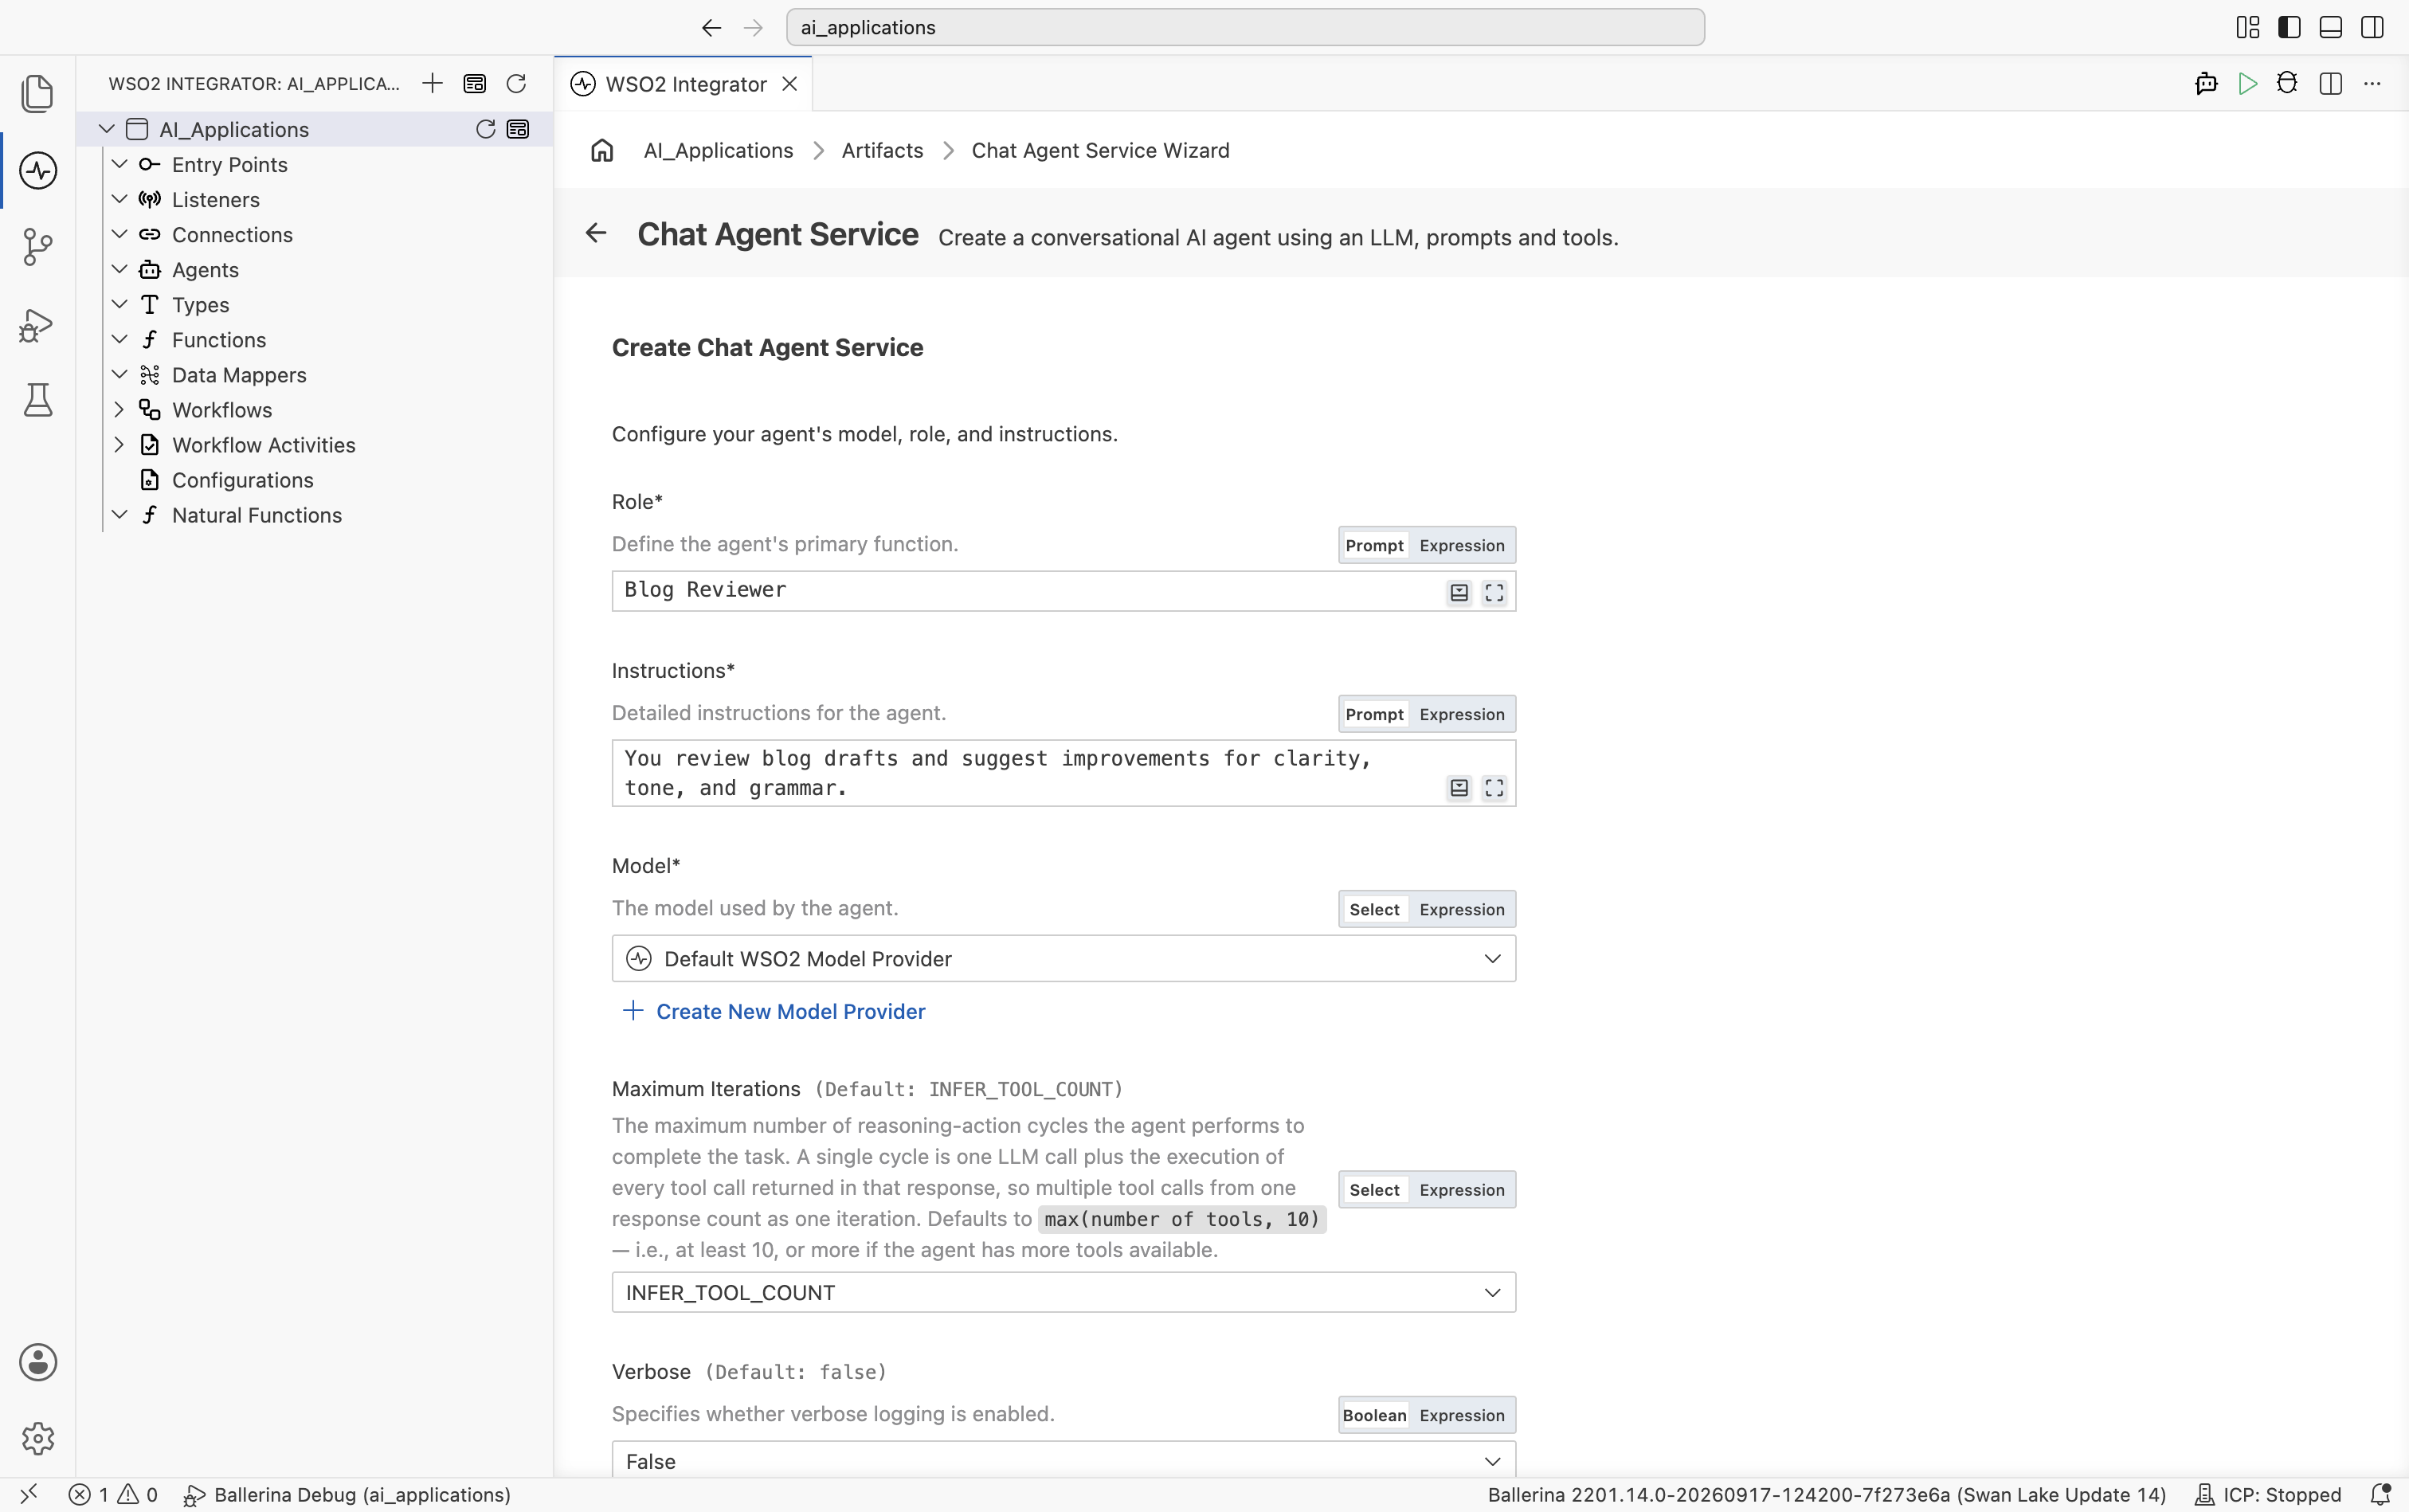Click the debug bug icon in editor toolbar
Screen dimensions: 2409x1512
pyautogui.click(x=2287, y=84)
